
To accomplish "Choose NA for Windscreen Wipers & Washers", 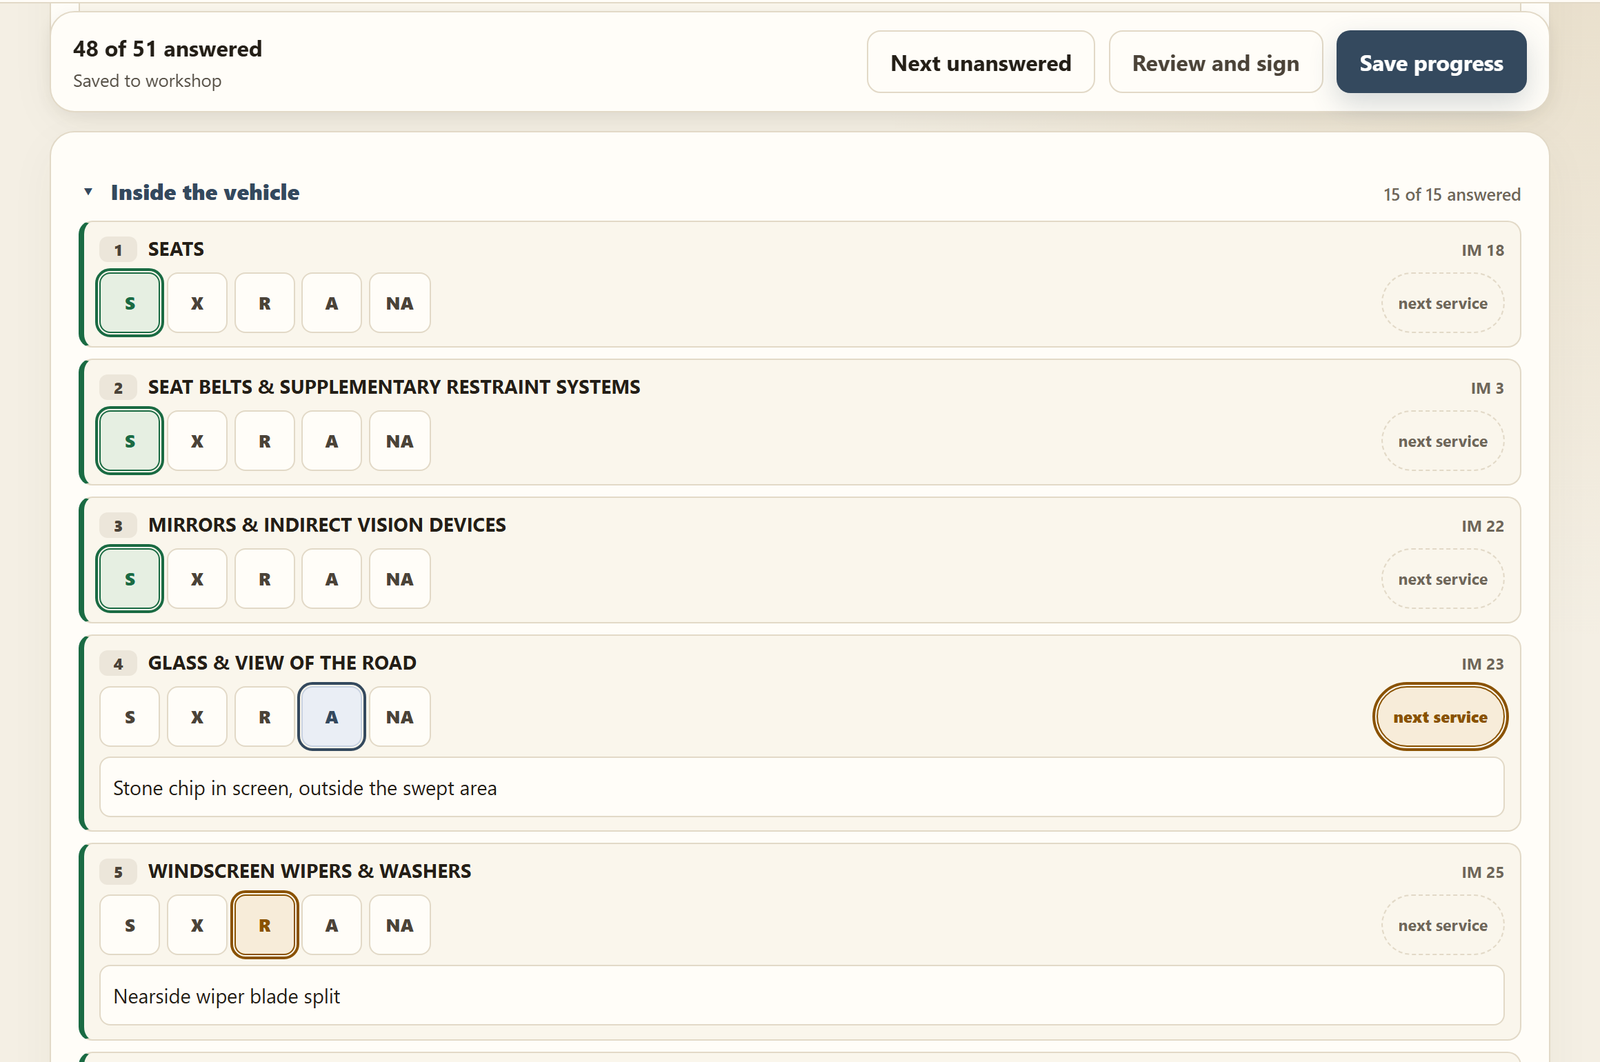I will (400, 925).
